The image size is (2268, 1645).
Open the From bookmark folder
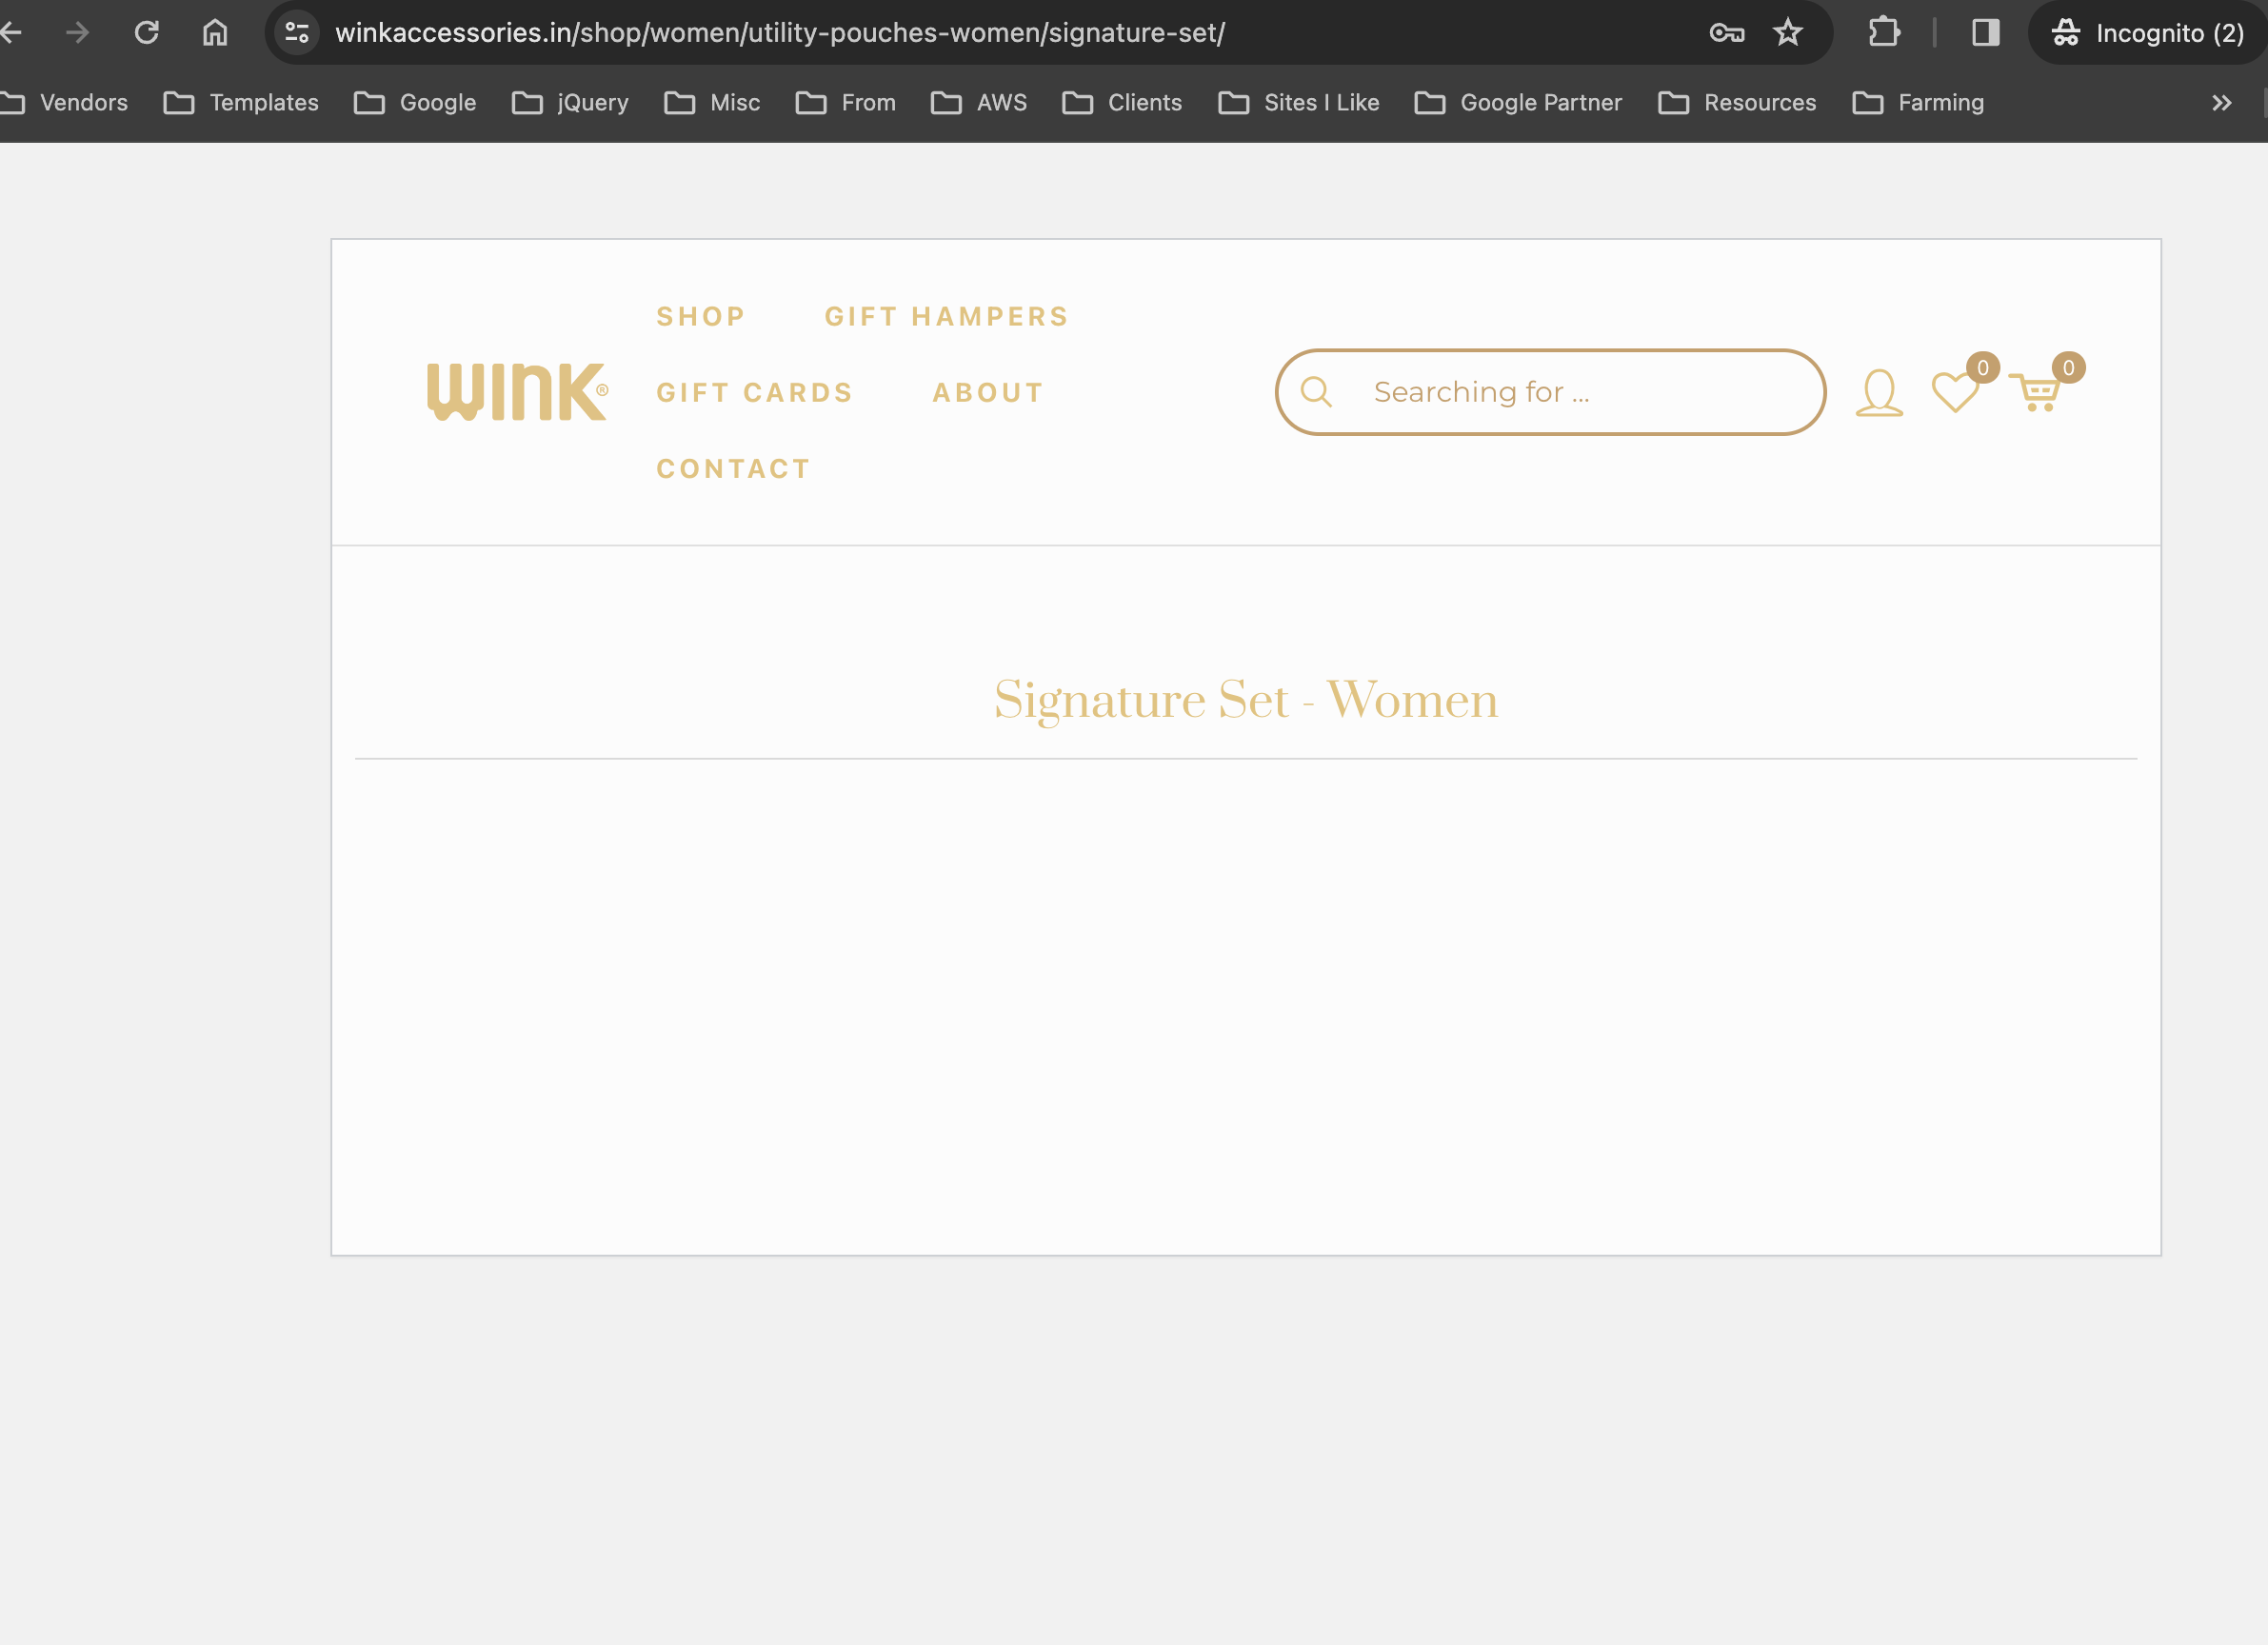846,103
